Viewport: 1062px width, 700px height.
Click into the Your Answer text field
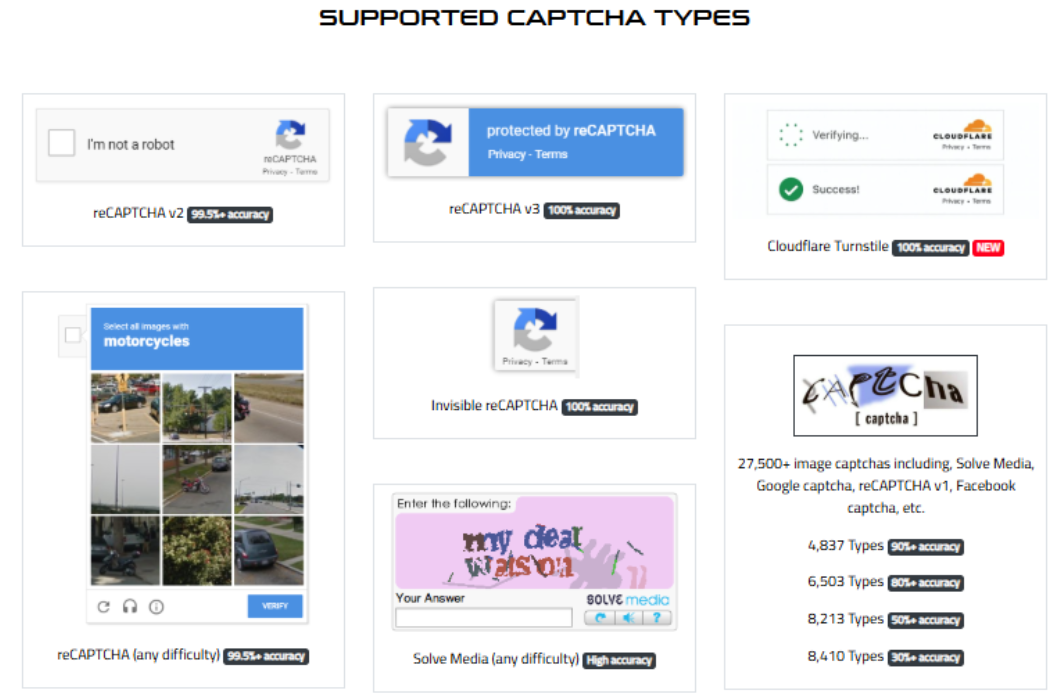pos(483,618)
